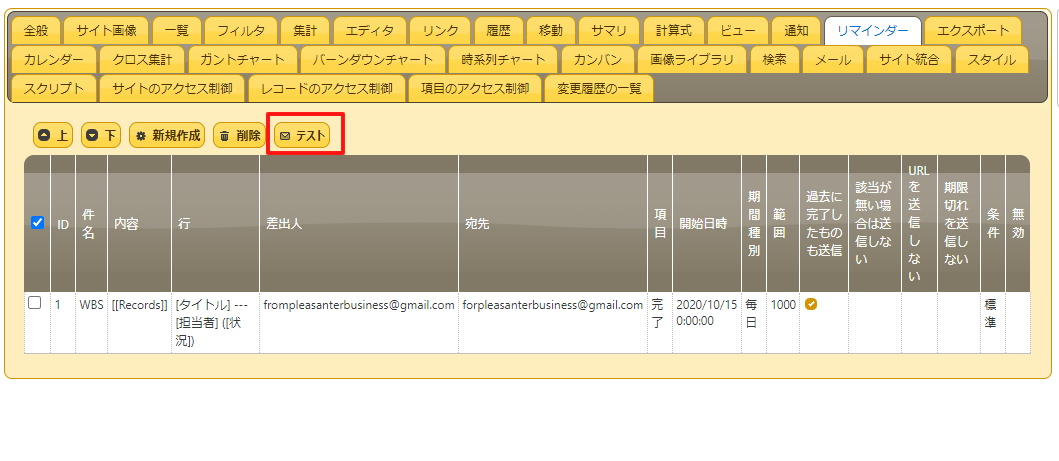Move the reminder up with 上 button
1059x461 pixels.
tap(53, 136)
